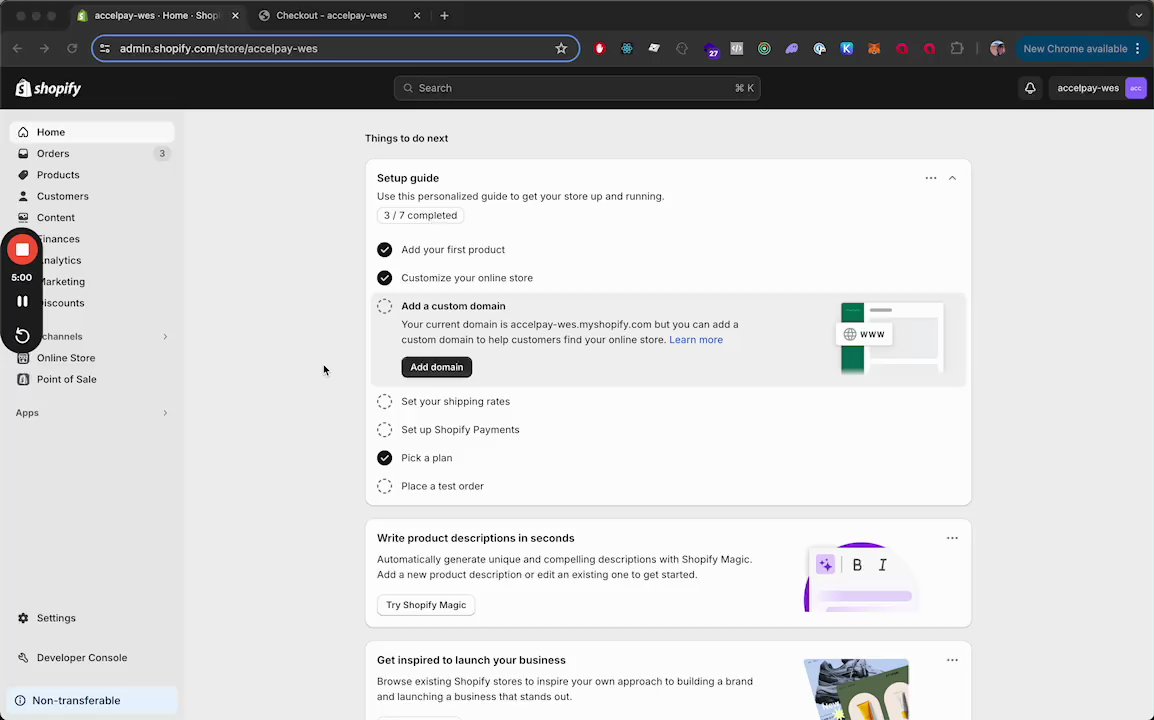Collapse the Setup guide card

click(x=952, y=178)
